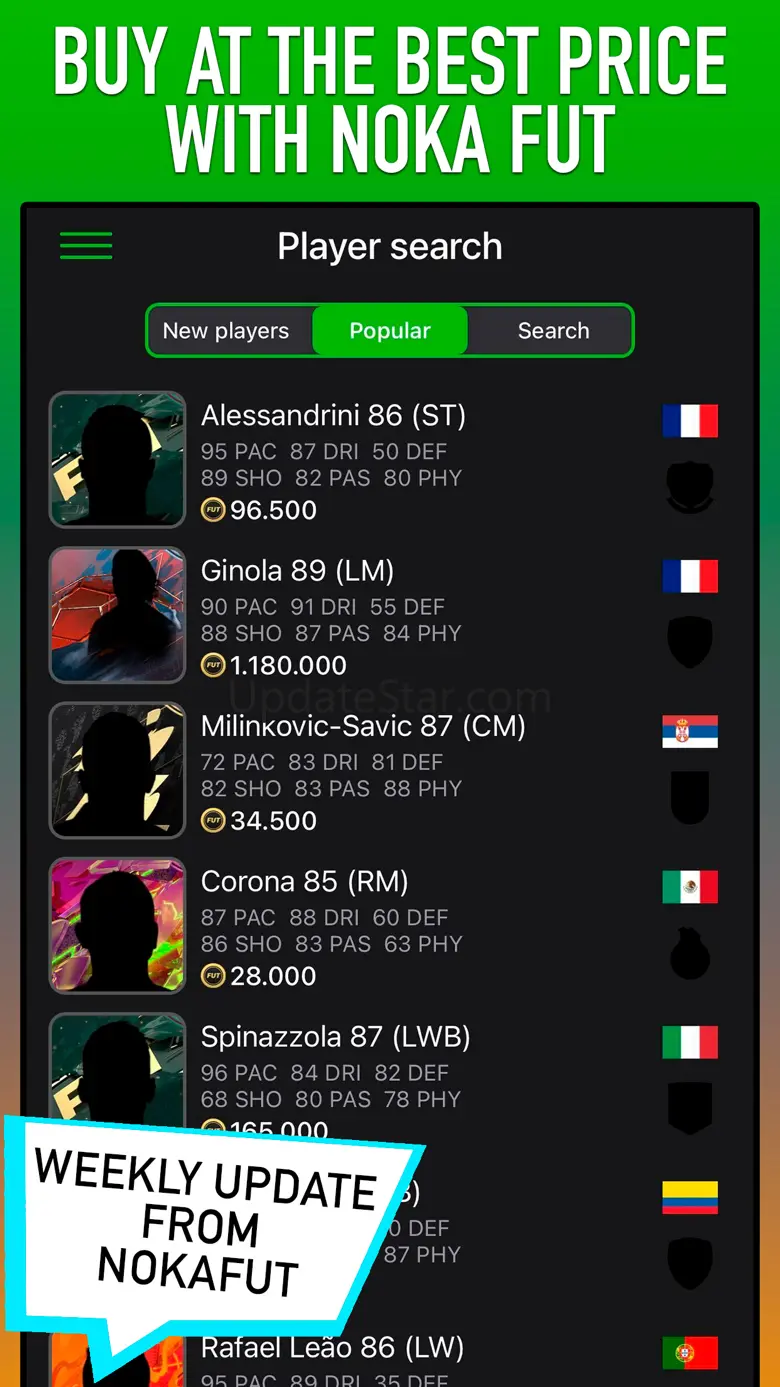Switch to the New players tab
The image size is (780, 1387).
[x=226, y=331]
